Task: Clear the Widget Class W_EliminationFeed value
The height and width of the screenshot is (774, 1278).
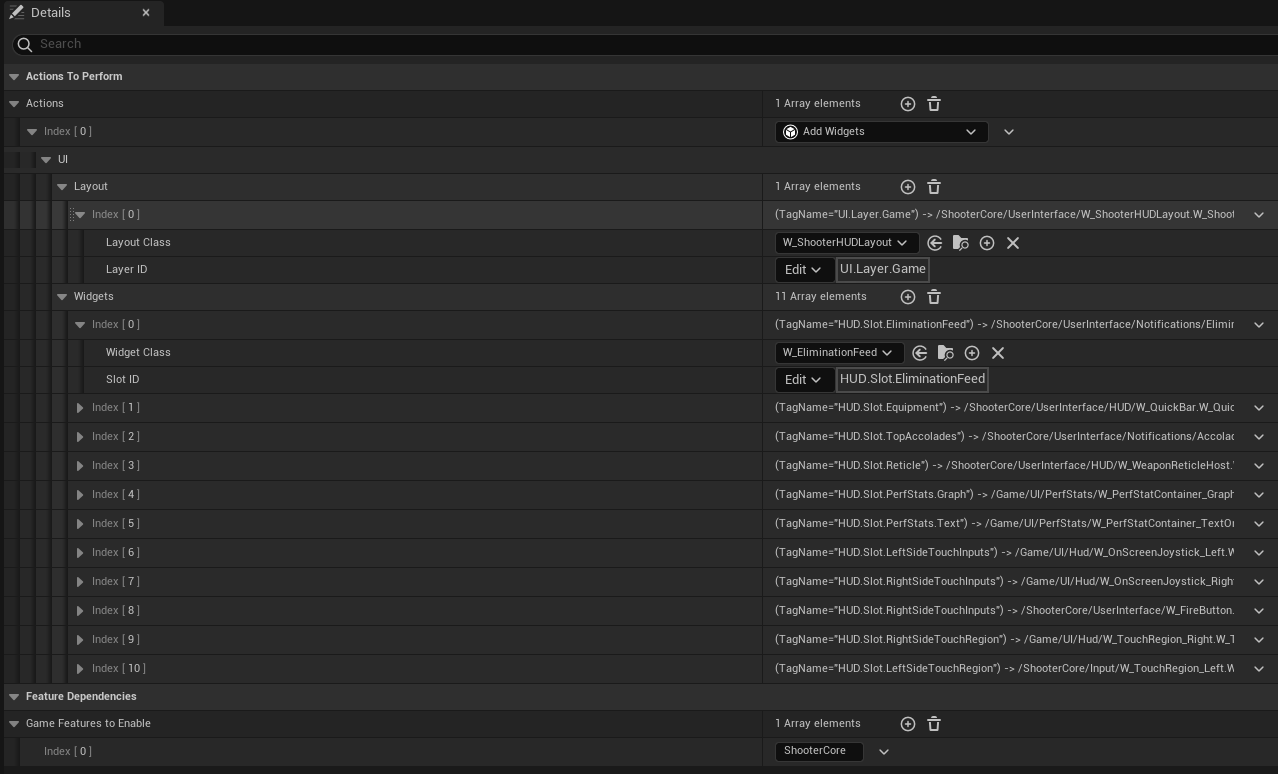Action: [997, 353]
